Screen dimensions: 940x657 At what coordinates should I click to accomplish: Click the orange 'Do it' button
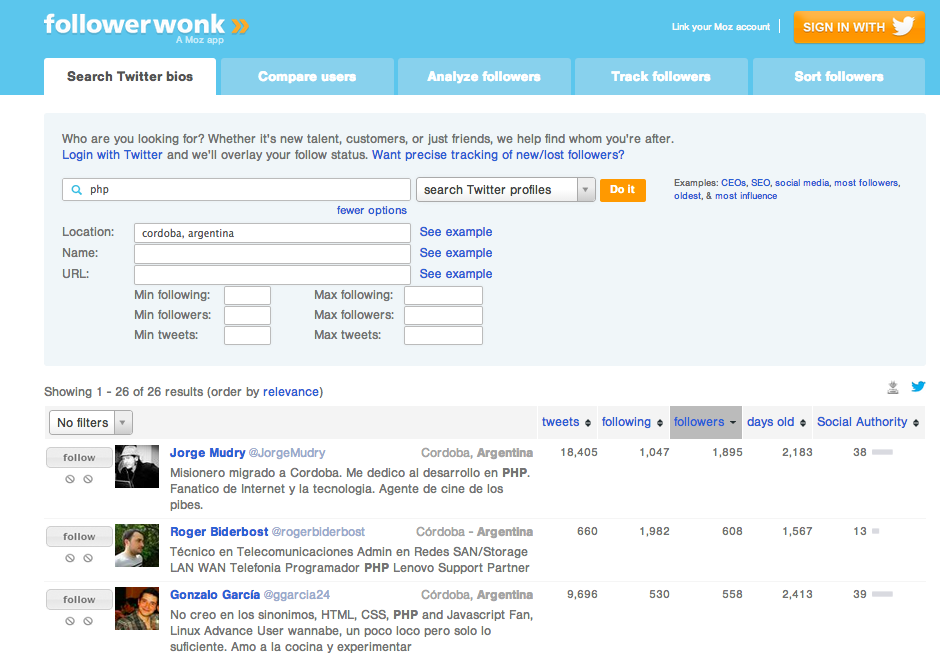622,190
